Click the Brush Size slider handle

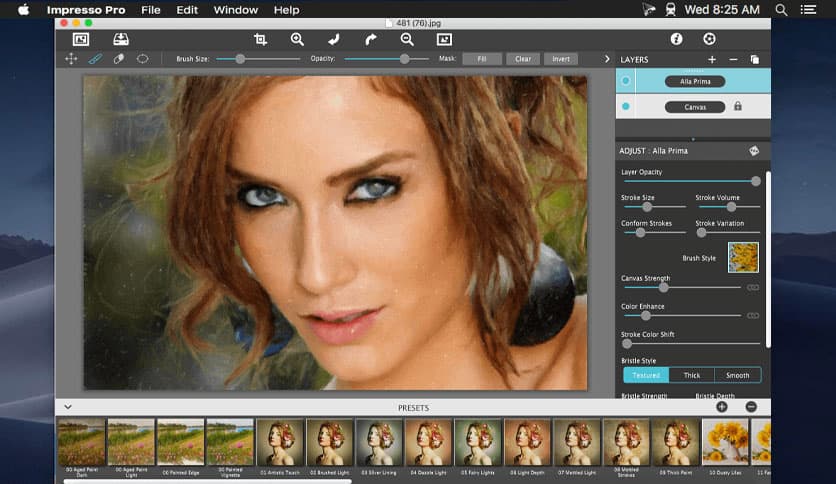[240, 59]
